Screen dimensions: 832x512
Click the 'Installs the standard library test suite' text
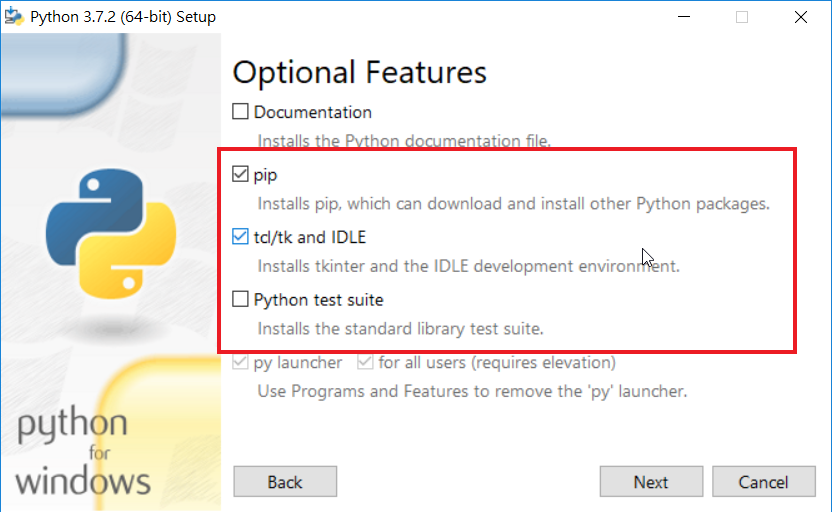400,328
